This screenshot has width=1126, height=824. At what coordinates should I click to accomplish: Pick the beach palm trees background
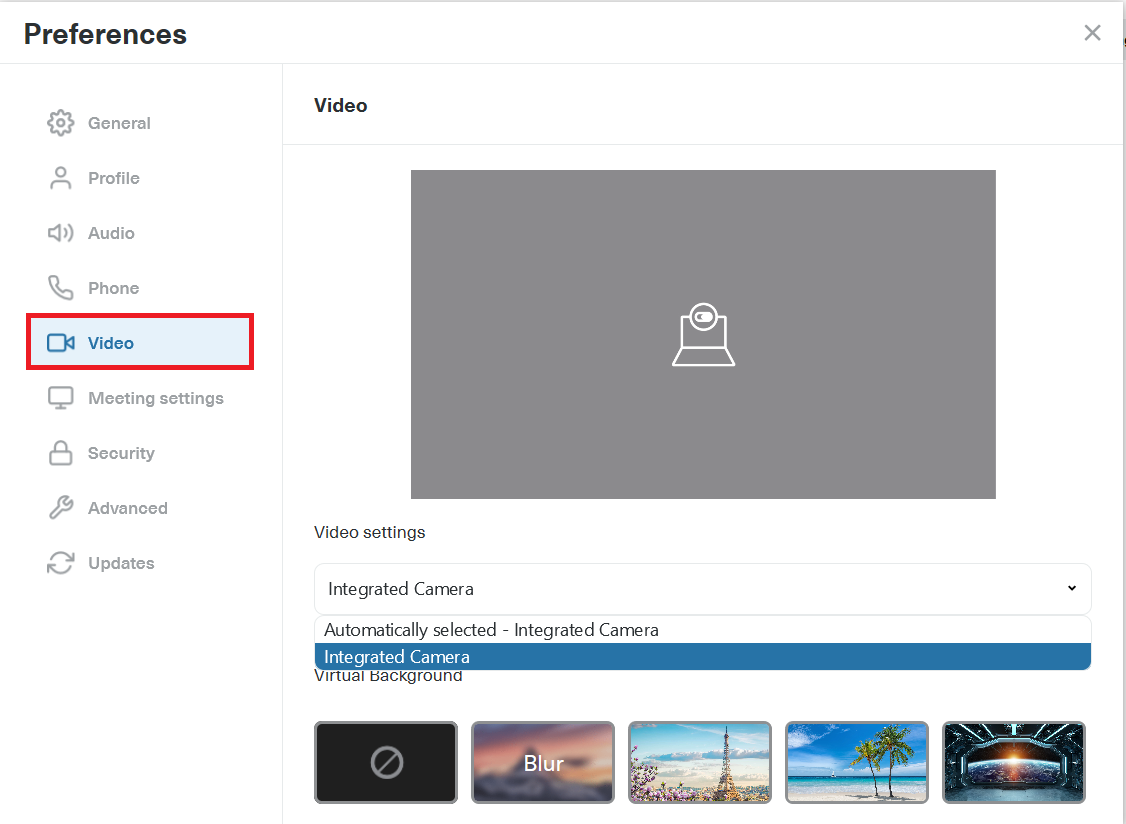coord(857,763)
